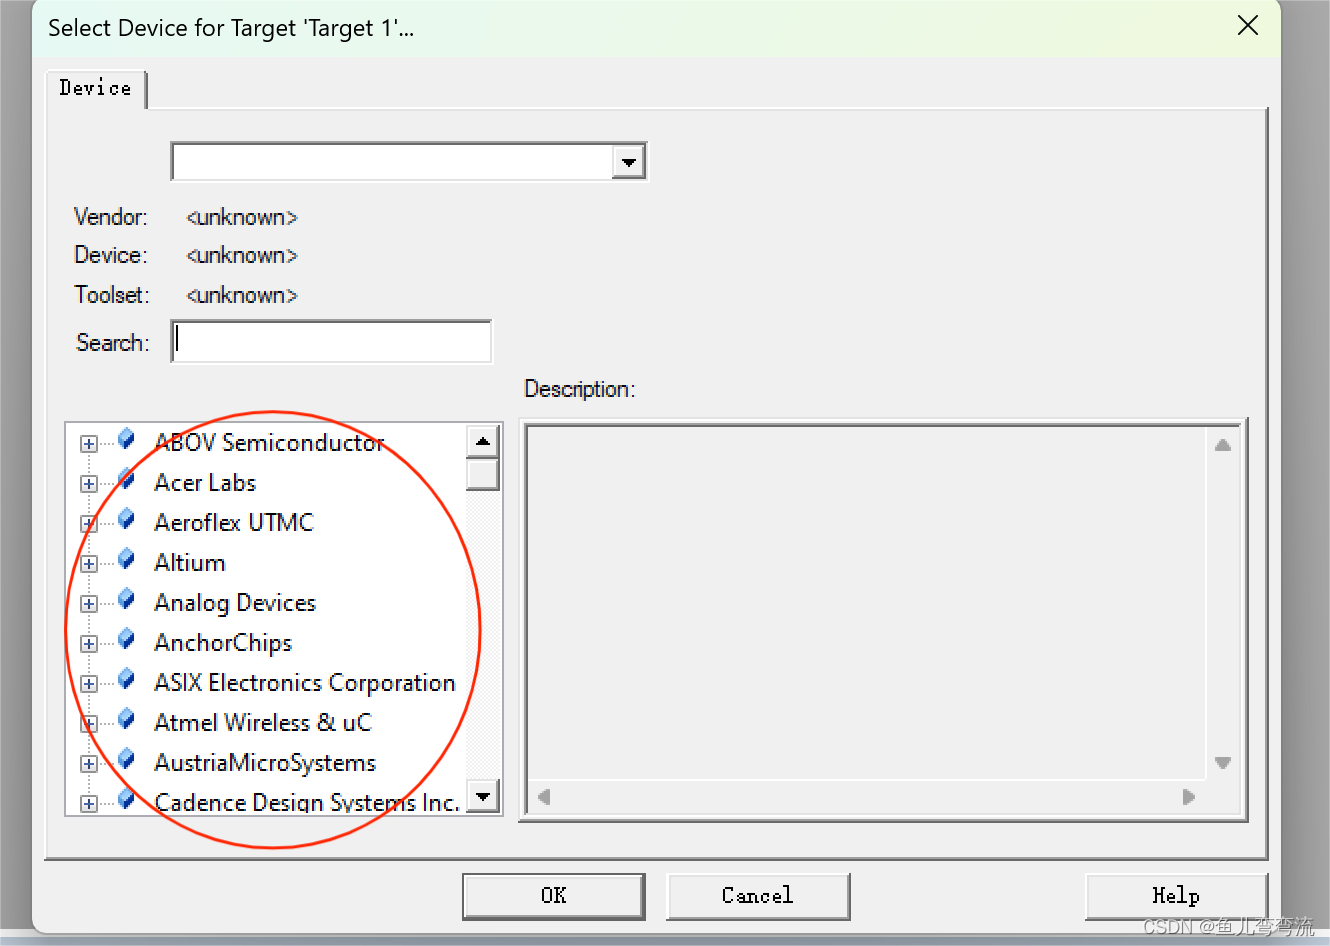Image resolution: width=1330 pixels, height=946 pixels.
Task: Click the Altium vendor icon
Action: pyautogui.click(x=127, y=559)
